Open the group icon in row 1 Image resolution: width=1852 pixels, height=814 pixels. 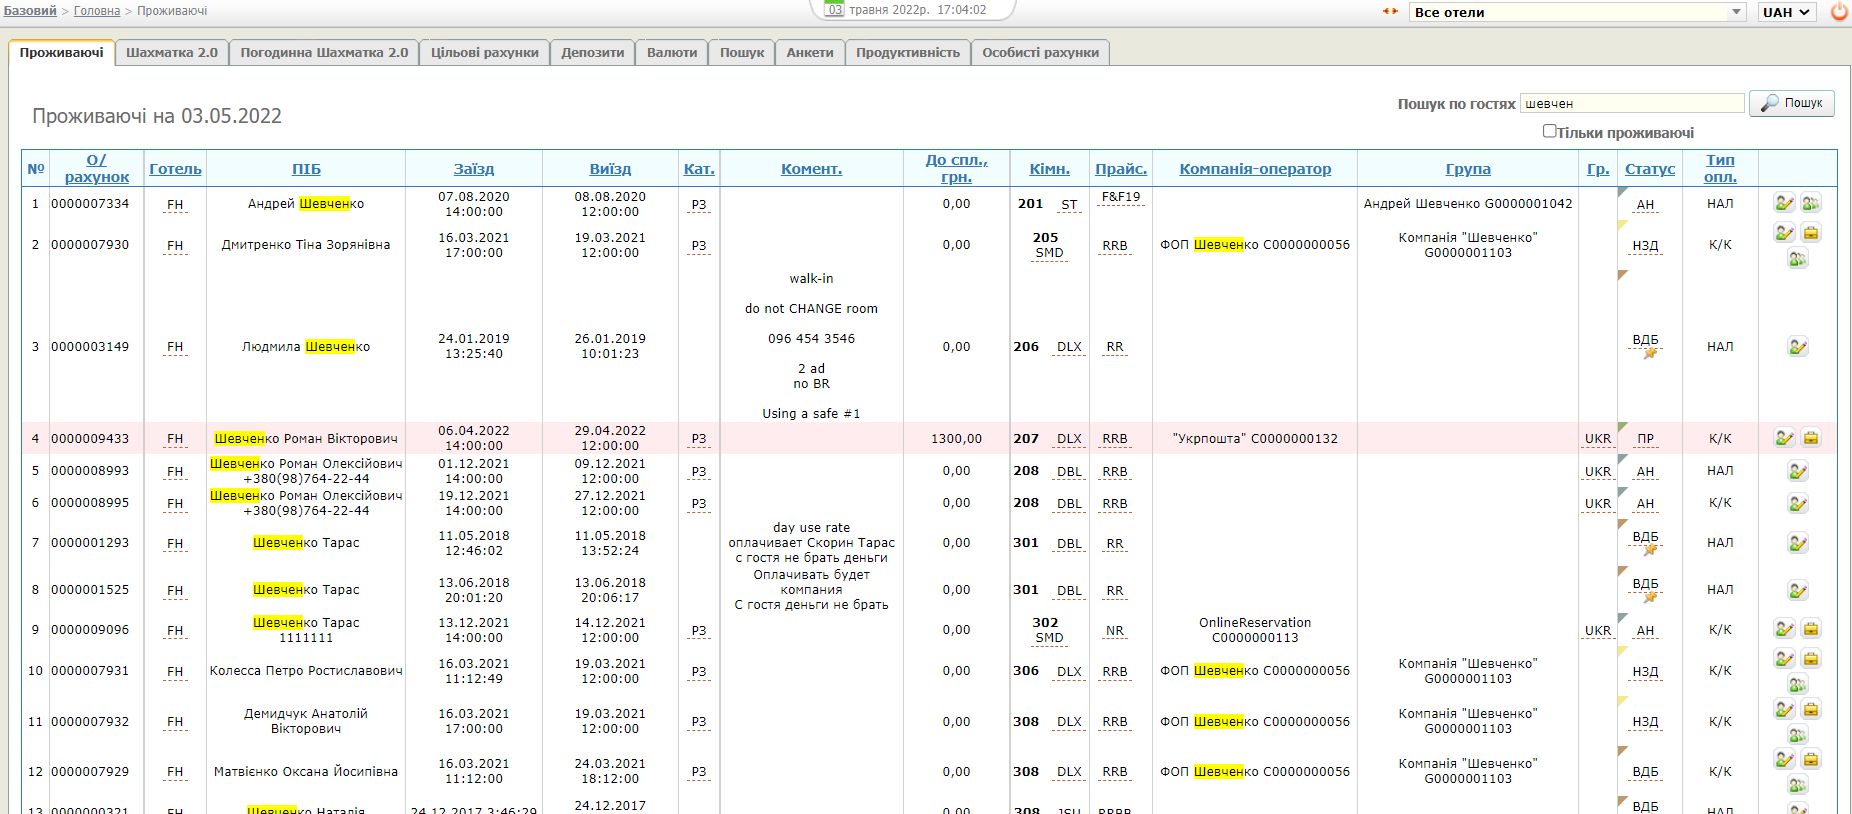(1810, 203)
